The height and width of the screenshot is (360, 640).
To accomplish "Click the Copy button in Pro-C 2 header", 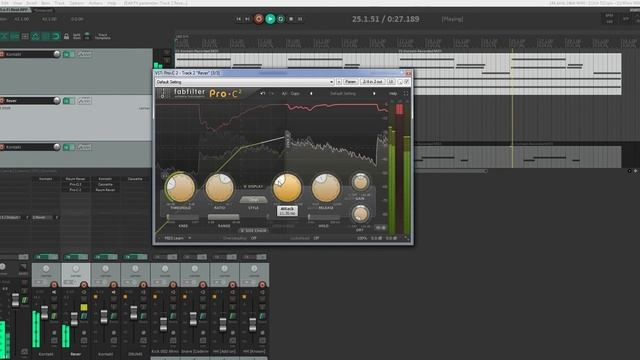I will click(x=295, y=93).
